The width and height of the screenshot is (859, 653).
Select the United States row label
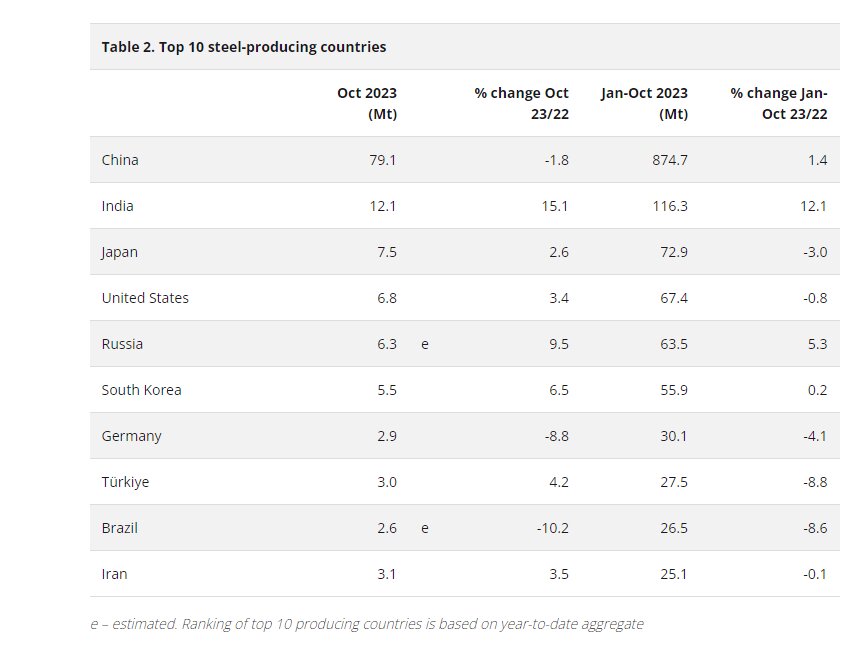coord(145,298)
